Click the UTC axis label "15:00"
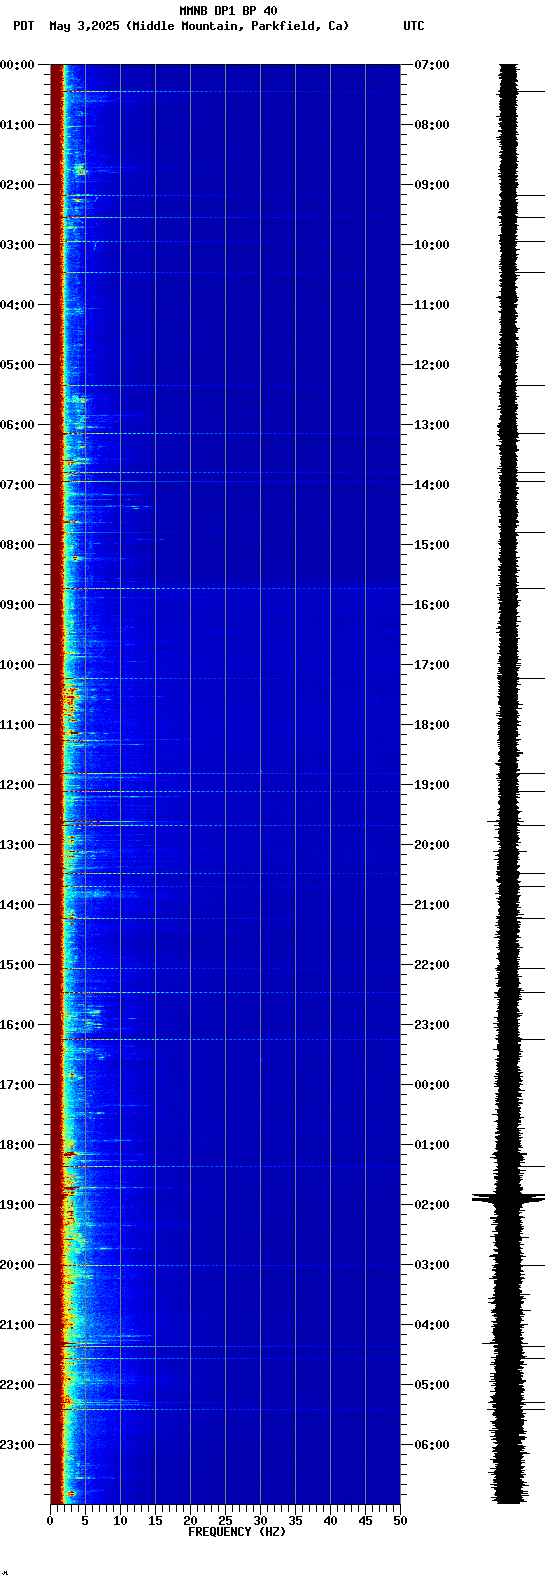 pyautogui.click(x=431, y=545)
